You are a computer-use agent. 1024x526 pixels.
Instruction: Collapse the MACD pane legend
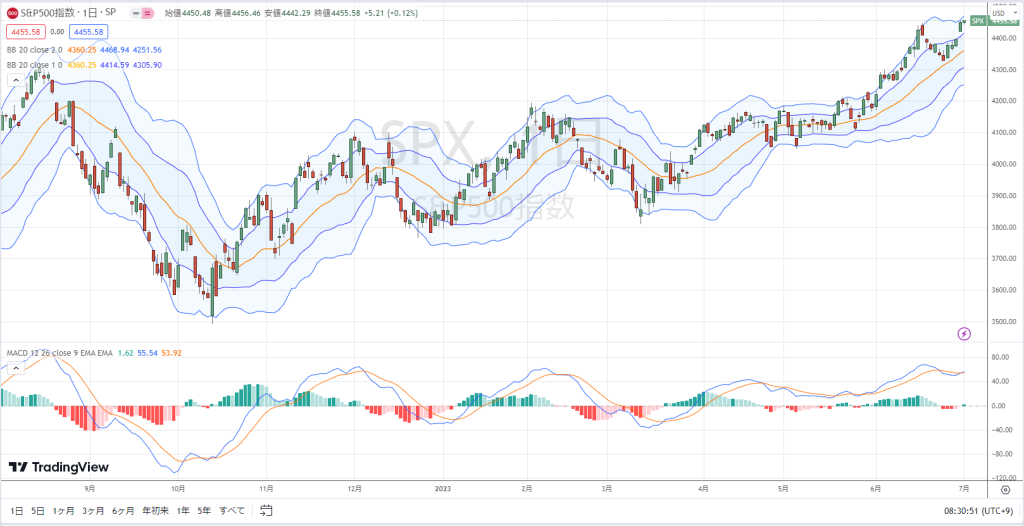point(14,369)
